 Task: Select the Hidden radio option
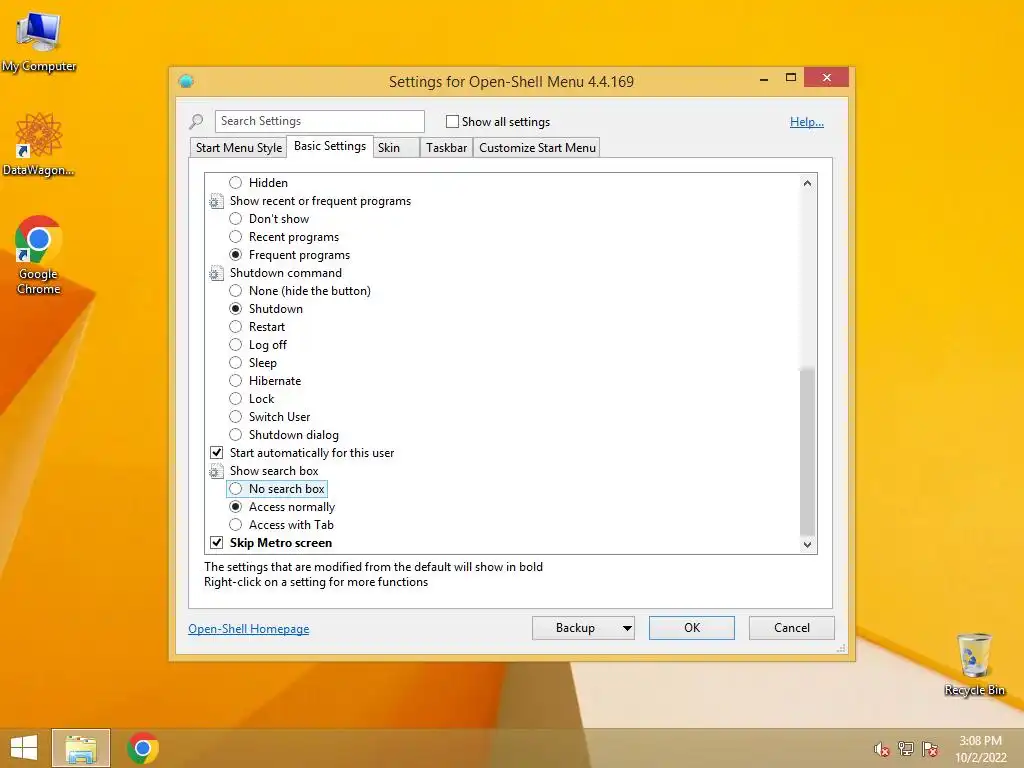click(x=235, y=183)
